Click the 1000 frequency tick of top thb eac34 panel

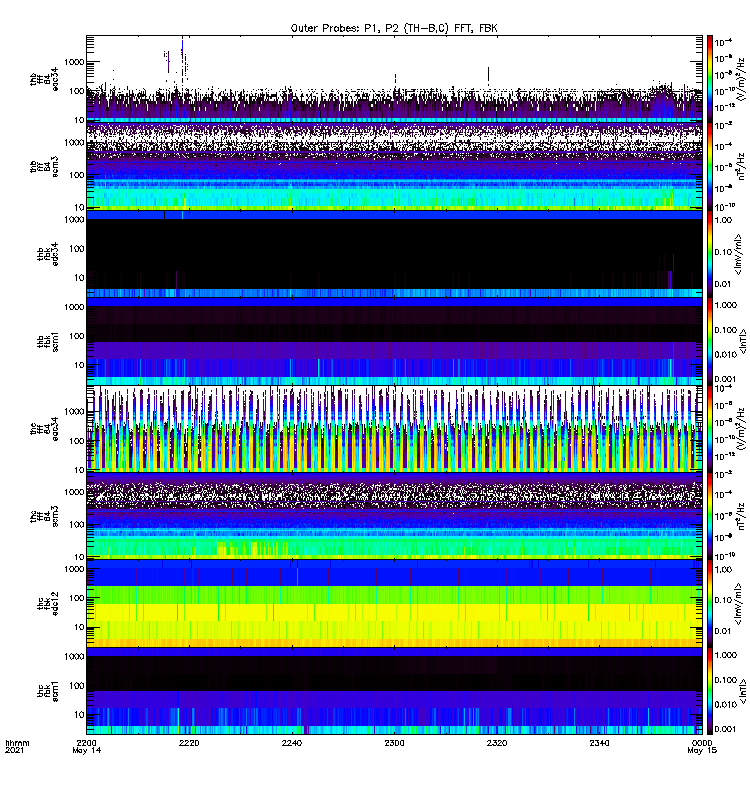74,62
